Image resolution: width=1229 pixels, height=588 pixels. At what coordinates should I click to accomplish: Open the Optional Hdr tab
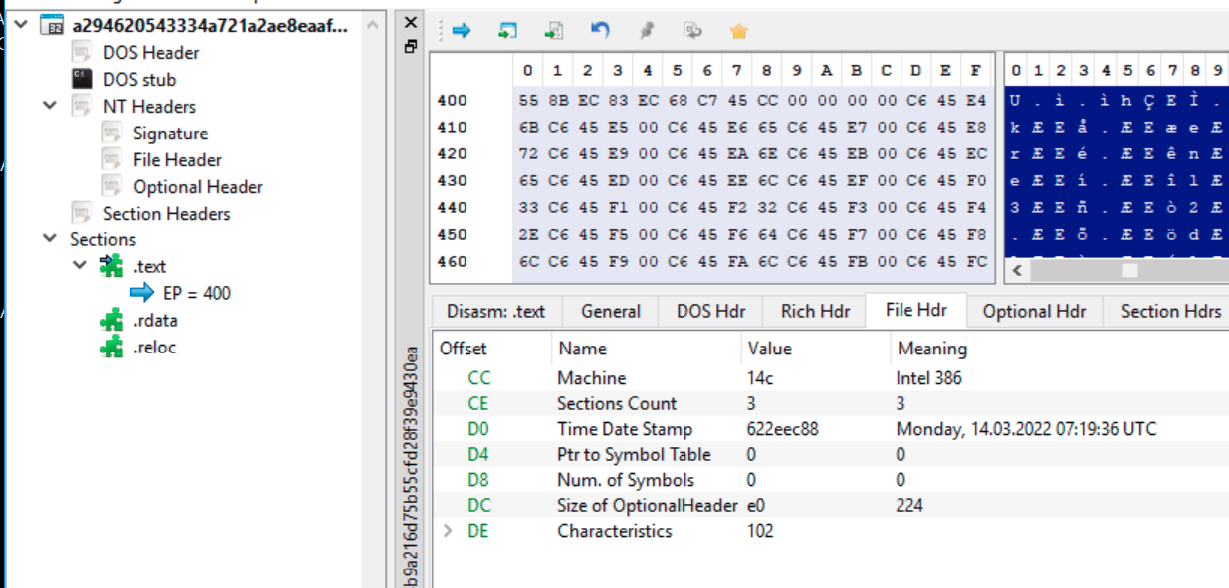[1033, 311]
